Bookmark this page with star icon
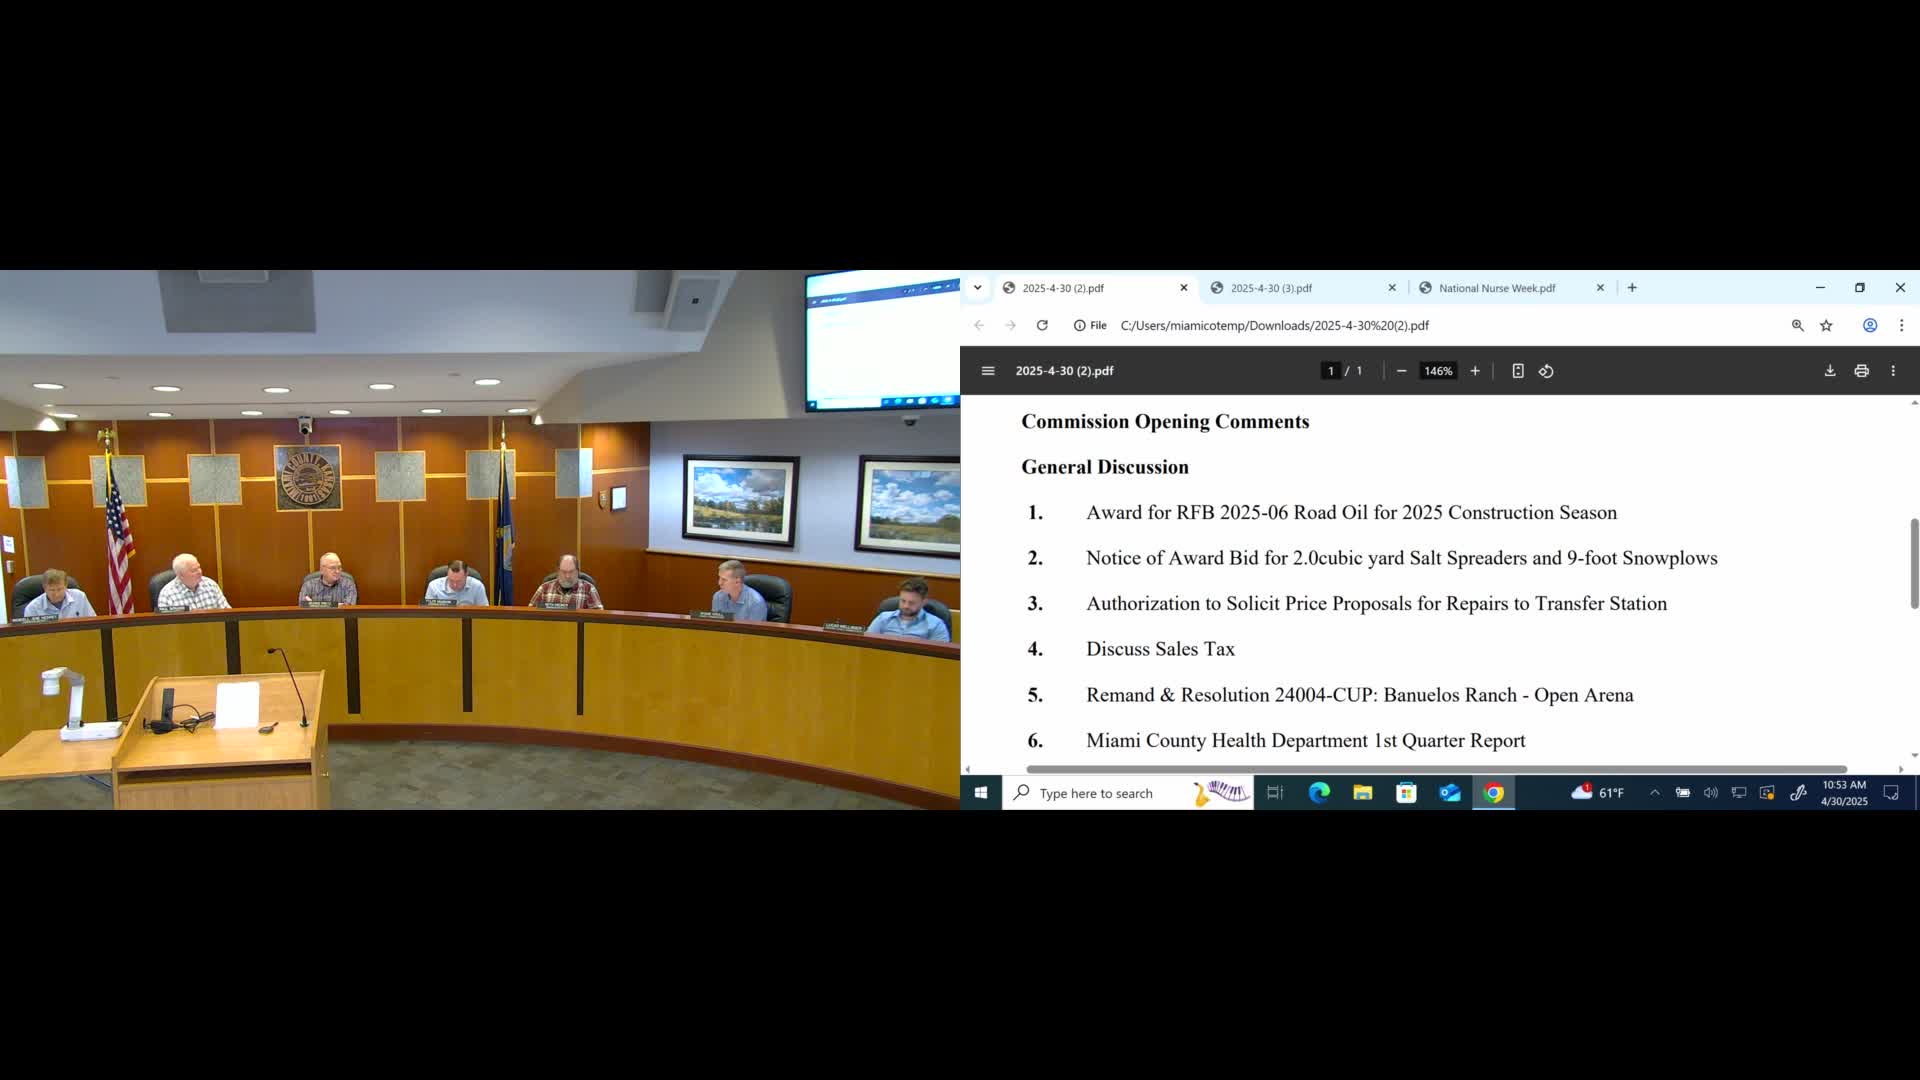The height and width of the screenshot is (1080, 1920). coord(1826,326)
